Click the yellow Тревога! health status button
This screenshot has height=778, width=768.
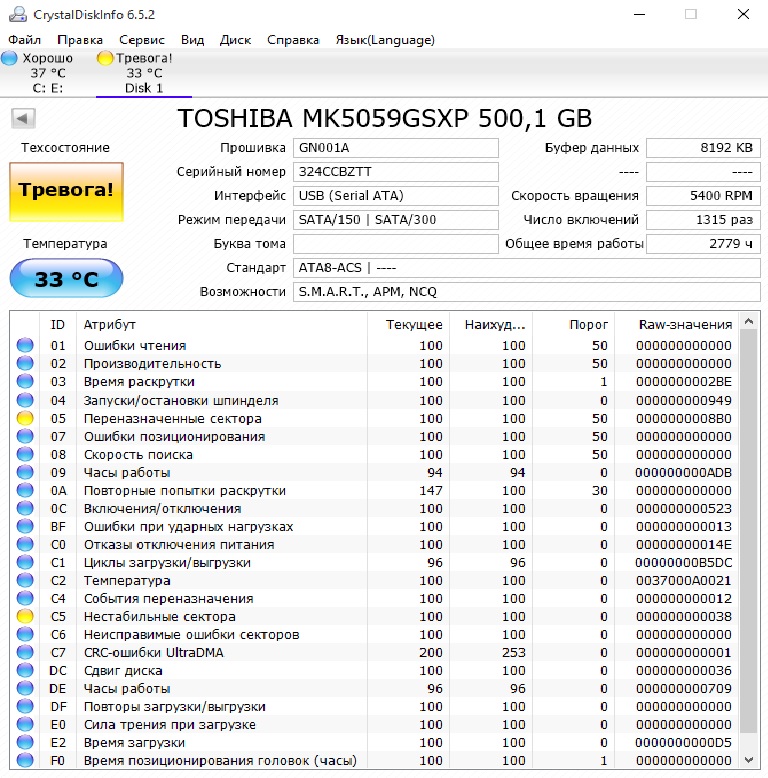[66, 191]
